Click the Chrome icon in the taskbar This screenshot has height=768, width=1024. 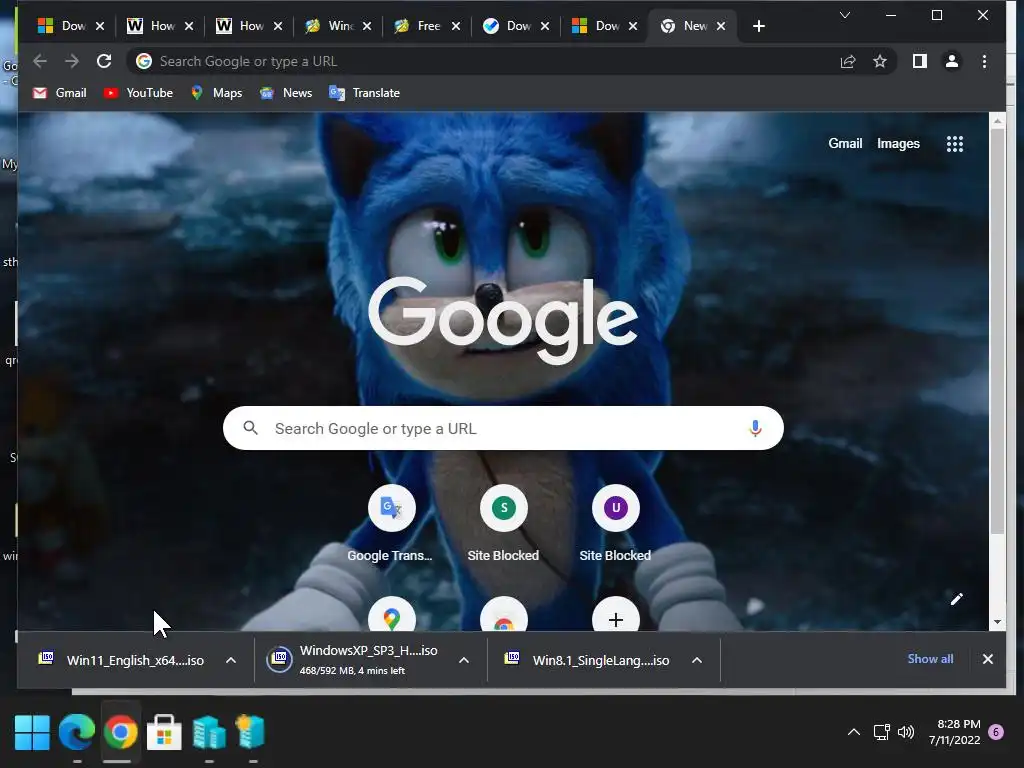point(120,732)
